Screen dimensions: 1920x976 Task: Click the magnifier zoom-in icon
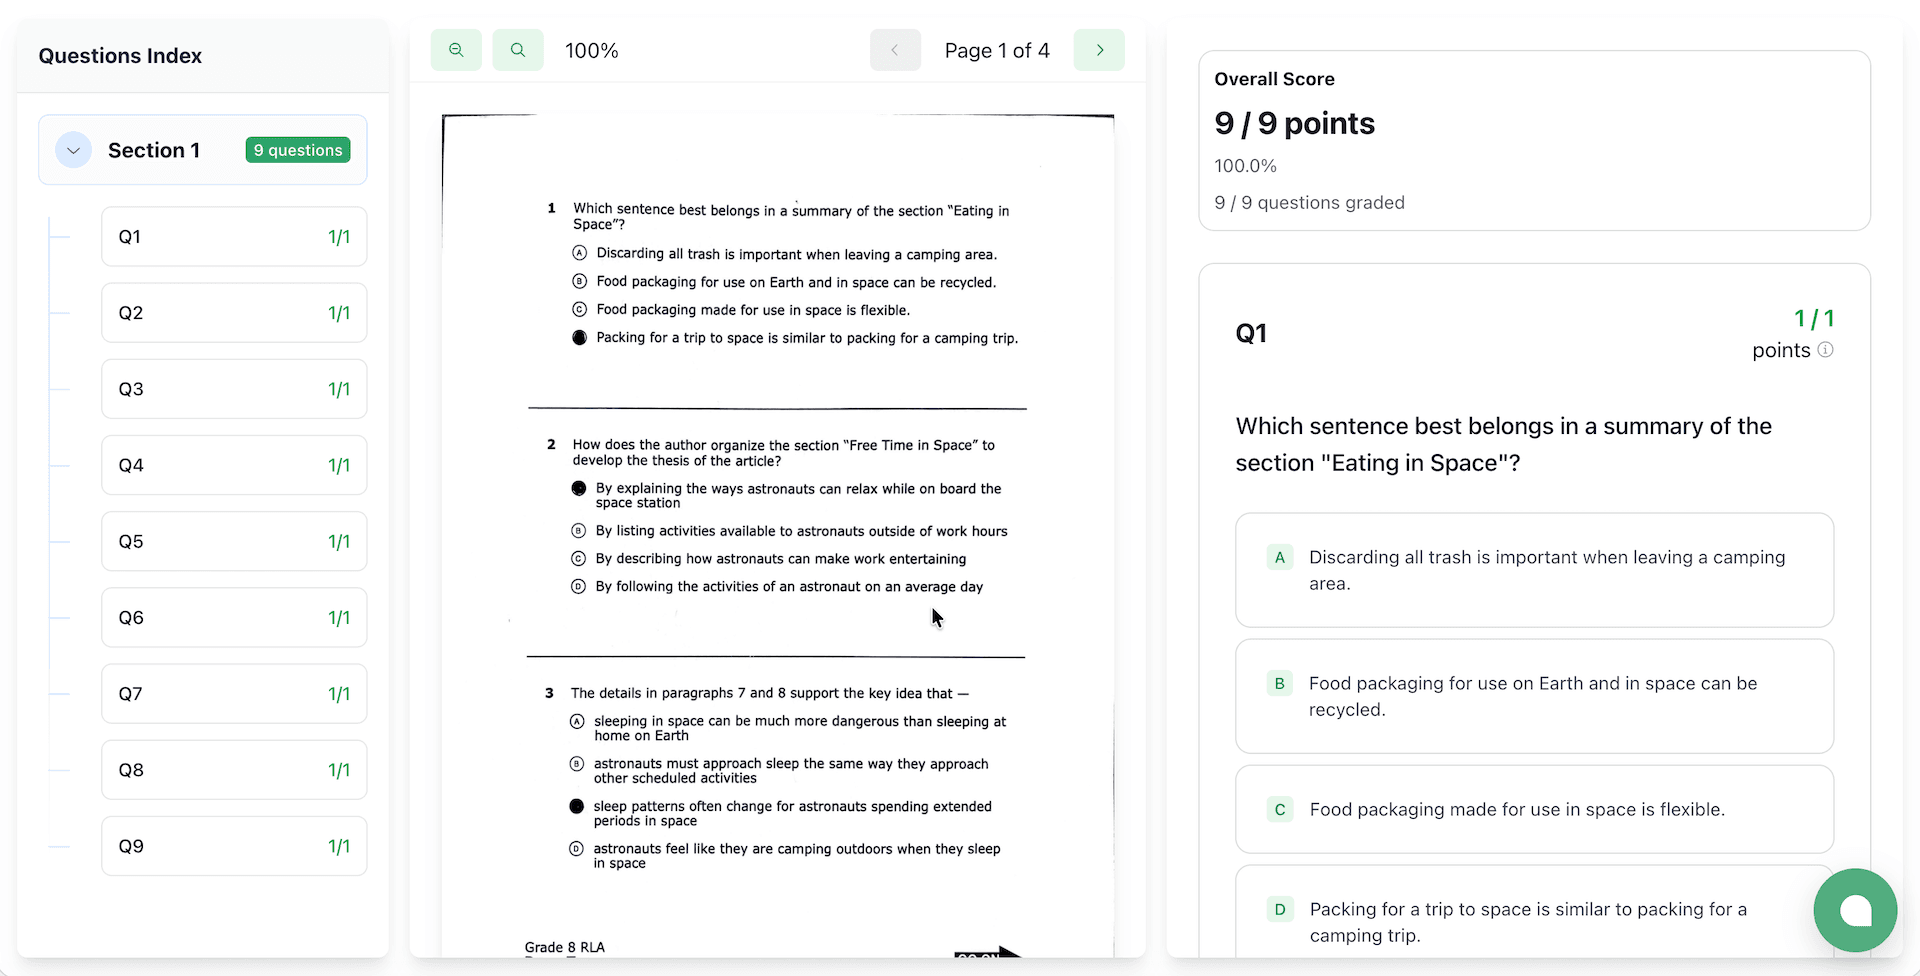(x=518, y=50)
